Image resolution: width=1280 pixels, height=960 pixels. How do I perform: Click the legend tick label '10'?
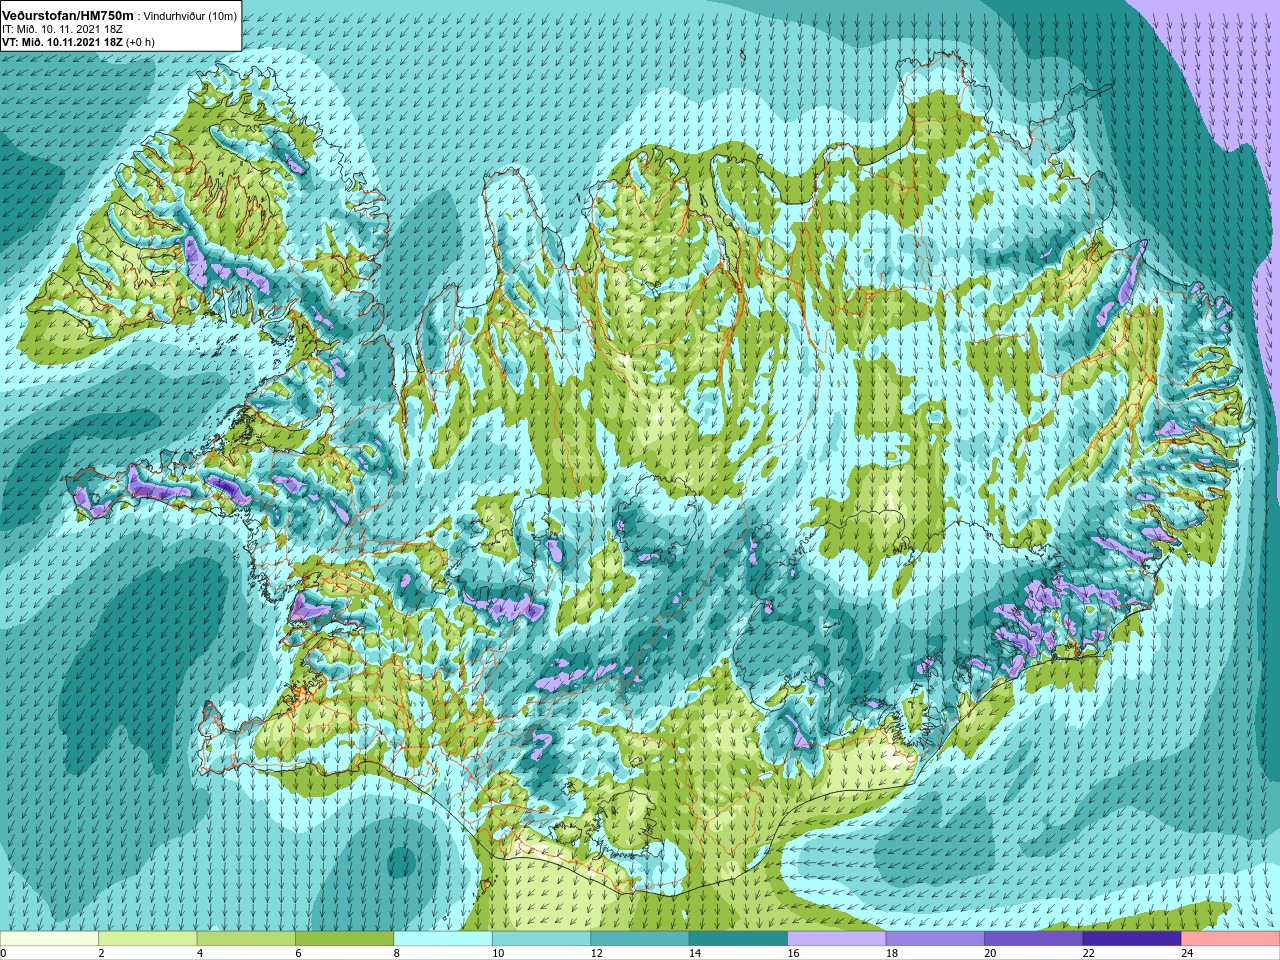[497, 953]
